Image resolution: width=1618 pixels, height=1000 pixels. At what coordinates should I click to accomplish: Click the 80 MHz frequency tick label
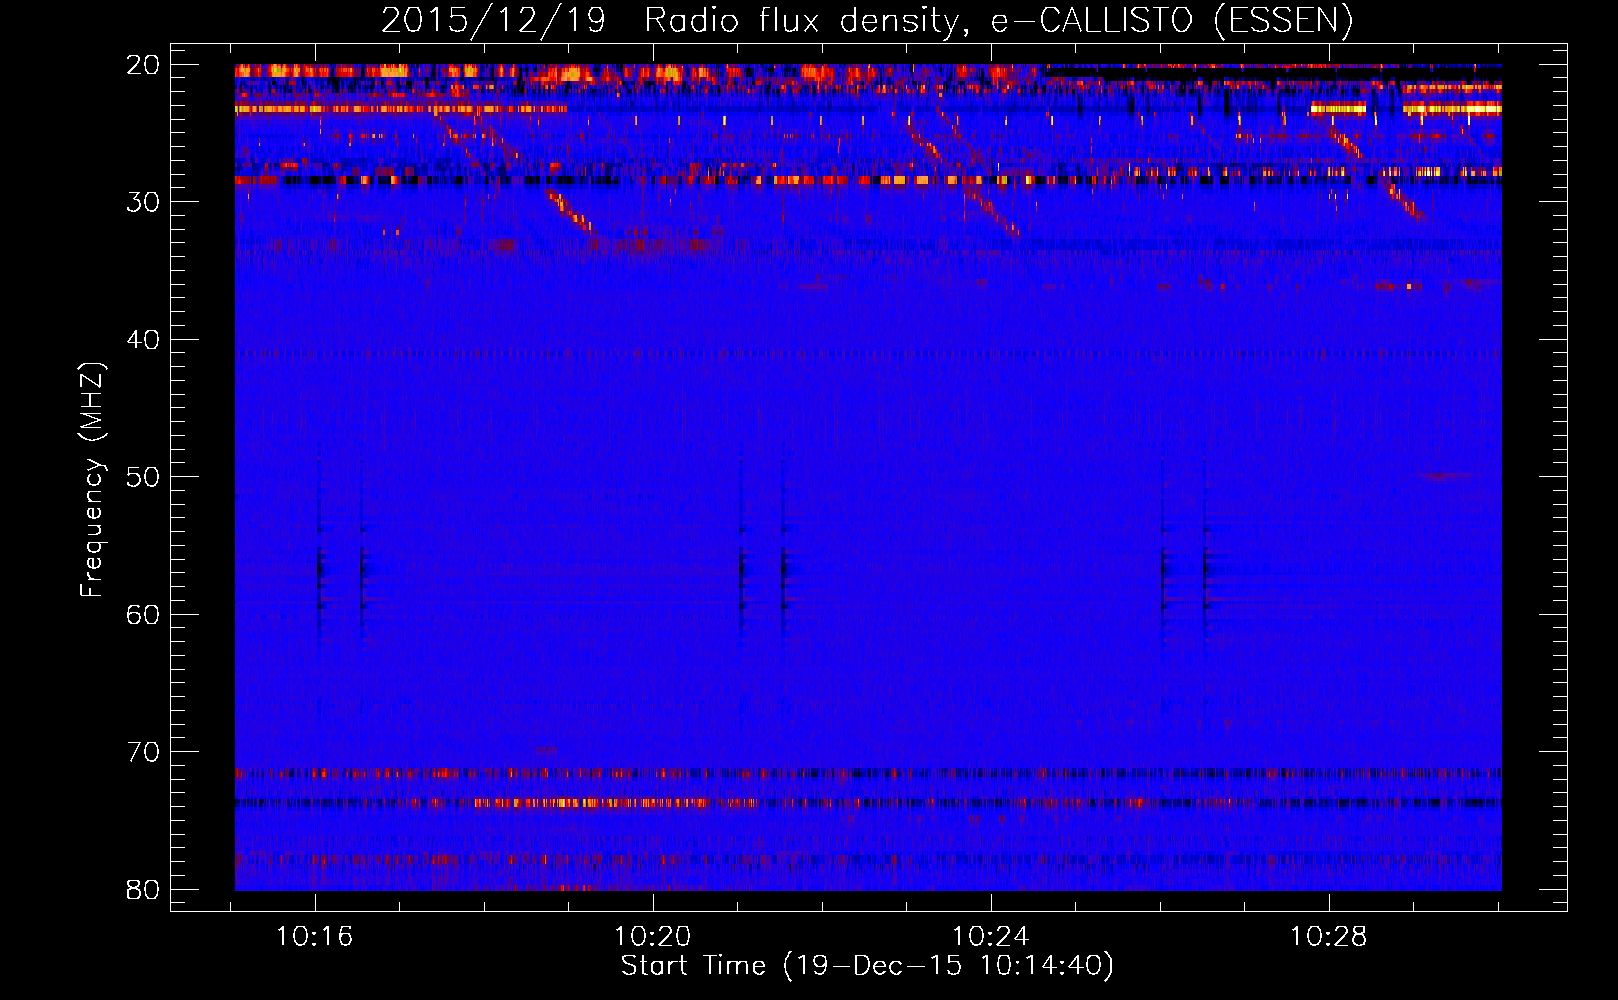(x=143, y=889)
